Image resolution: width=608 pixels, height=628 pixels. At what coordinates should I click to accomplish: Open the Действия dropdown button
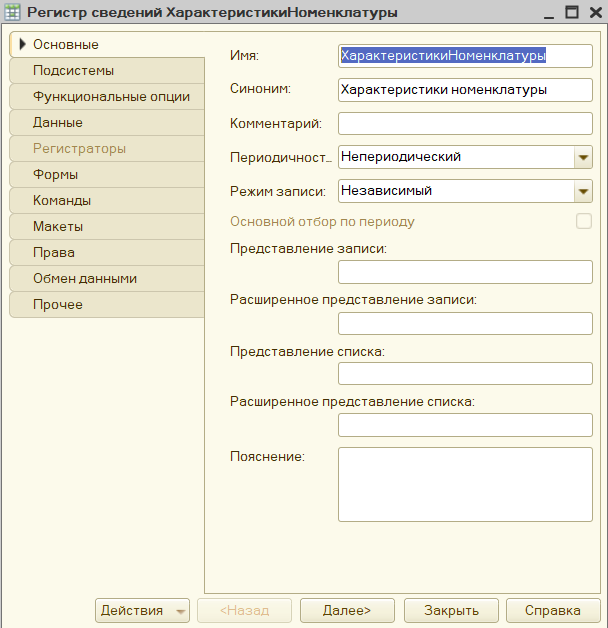point(142,610)
